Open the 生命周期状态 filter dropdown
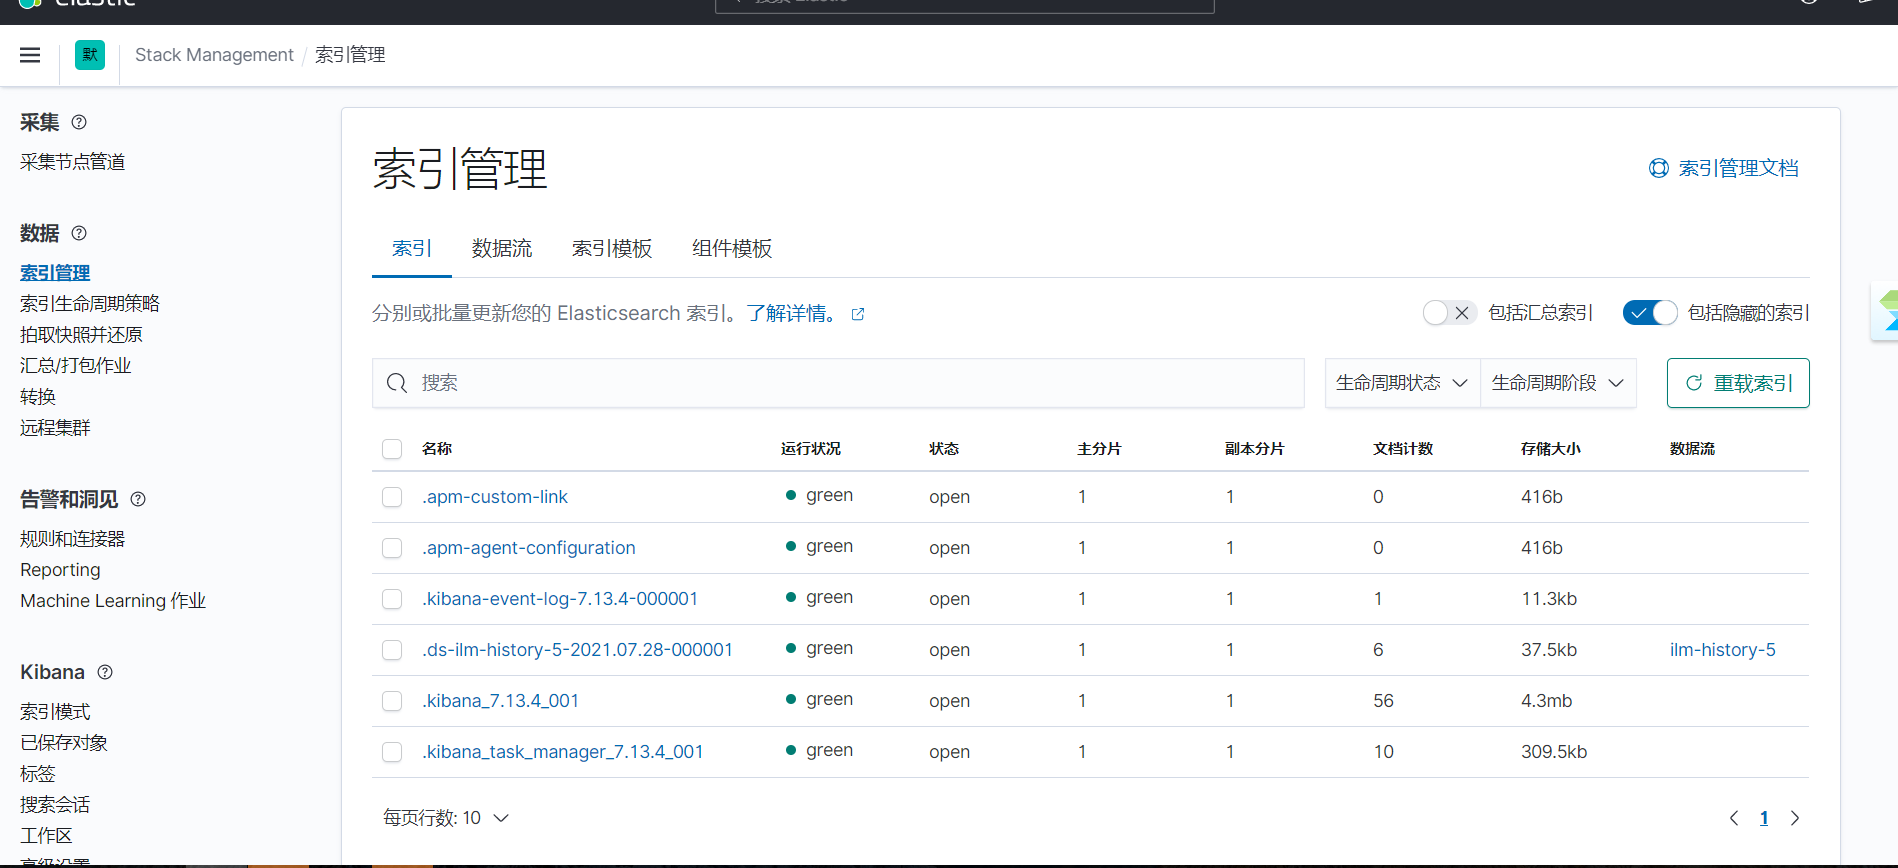 [x=1402, y=383]
